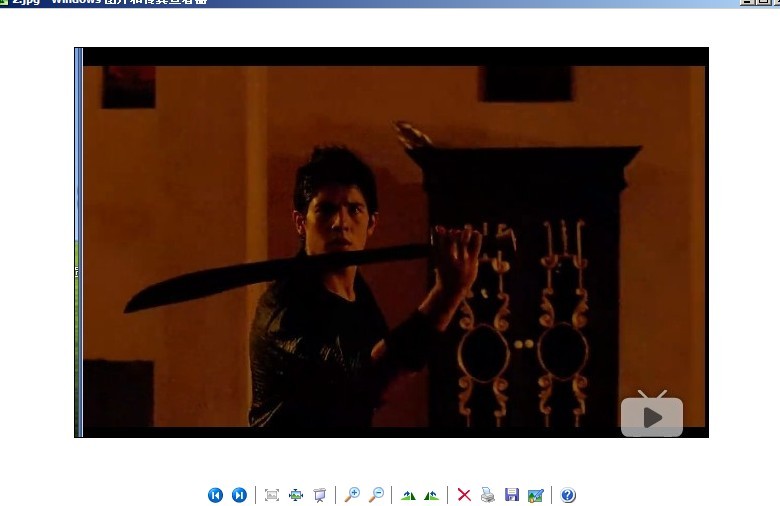Go to the previous image
Screen dimensions: 780x506
click(215, 495)
